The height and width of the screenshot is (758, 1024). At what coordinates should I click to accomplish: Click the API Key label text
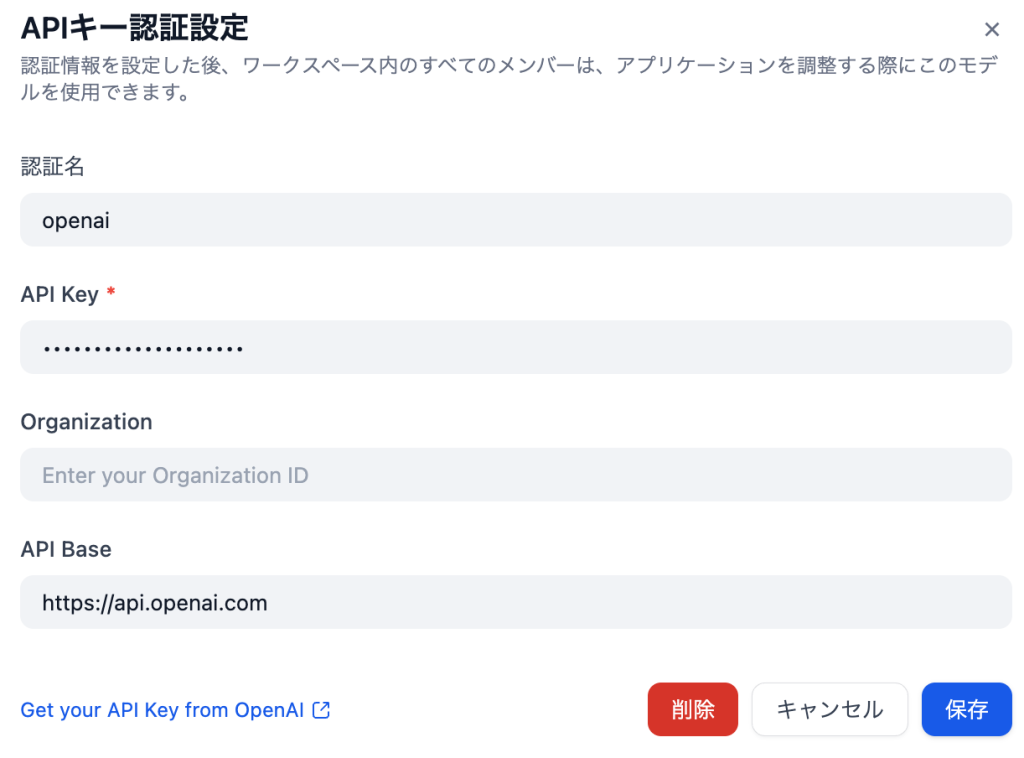59,294
